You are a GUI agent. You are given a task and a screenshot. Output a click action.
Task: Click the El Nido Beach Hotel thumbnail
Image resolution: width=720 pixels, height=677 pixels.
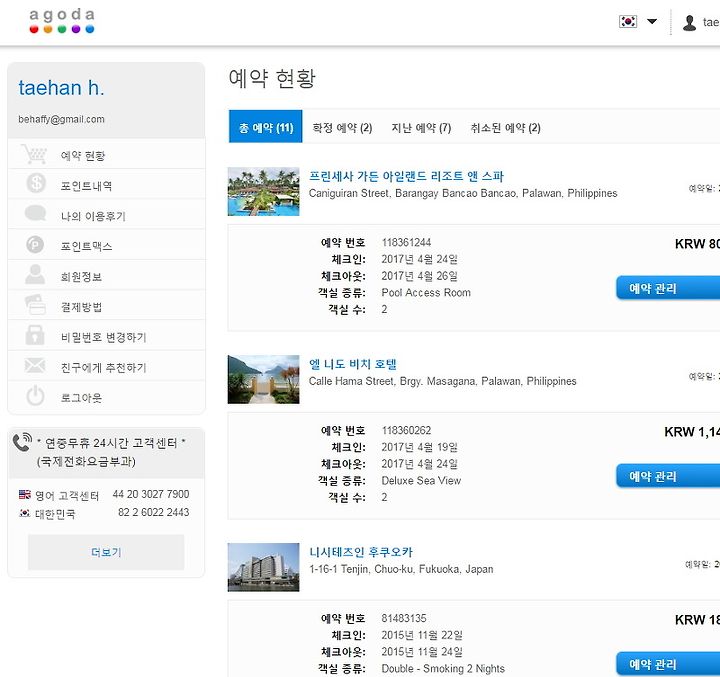pos(264,379)
